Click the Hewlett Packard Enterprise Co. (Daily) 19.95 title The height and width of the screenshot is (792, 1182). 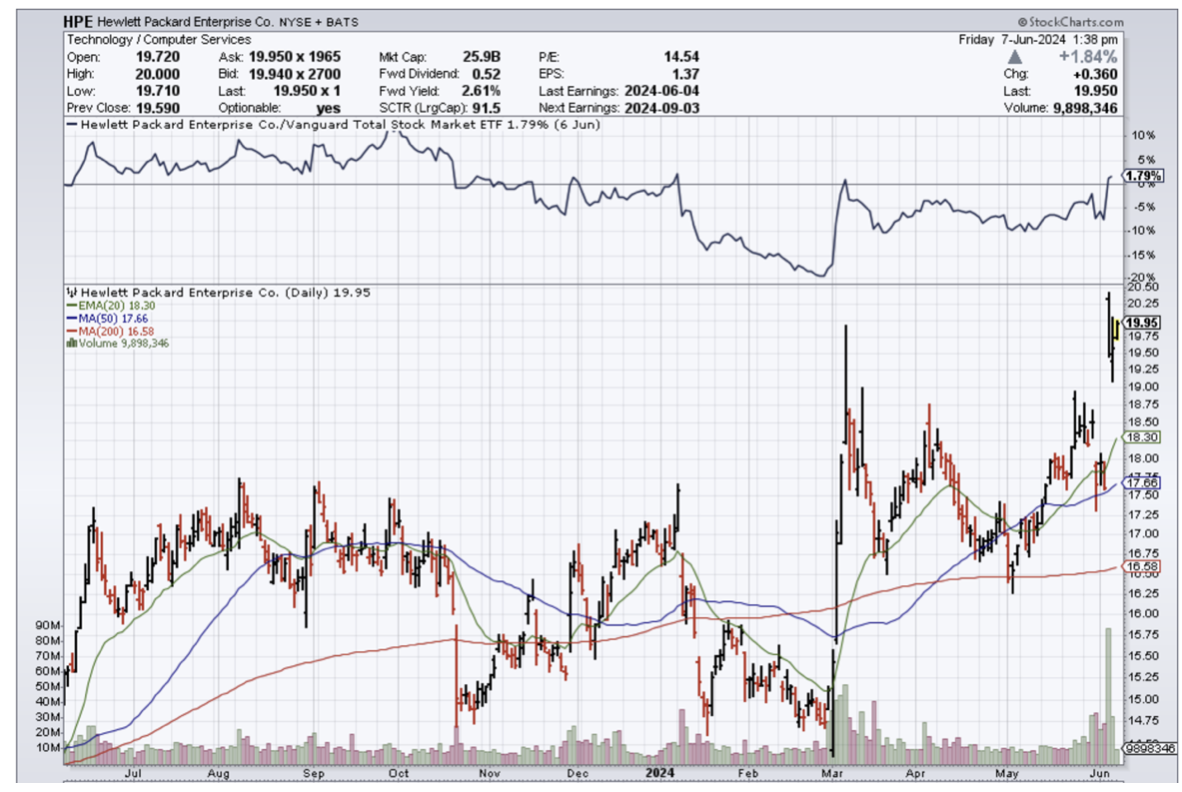click(x=225, y=292)
